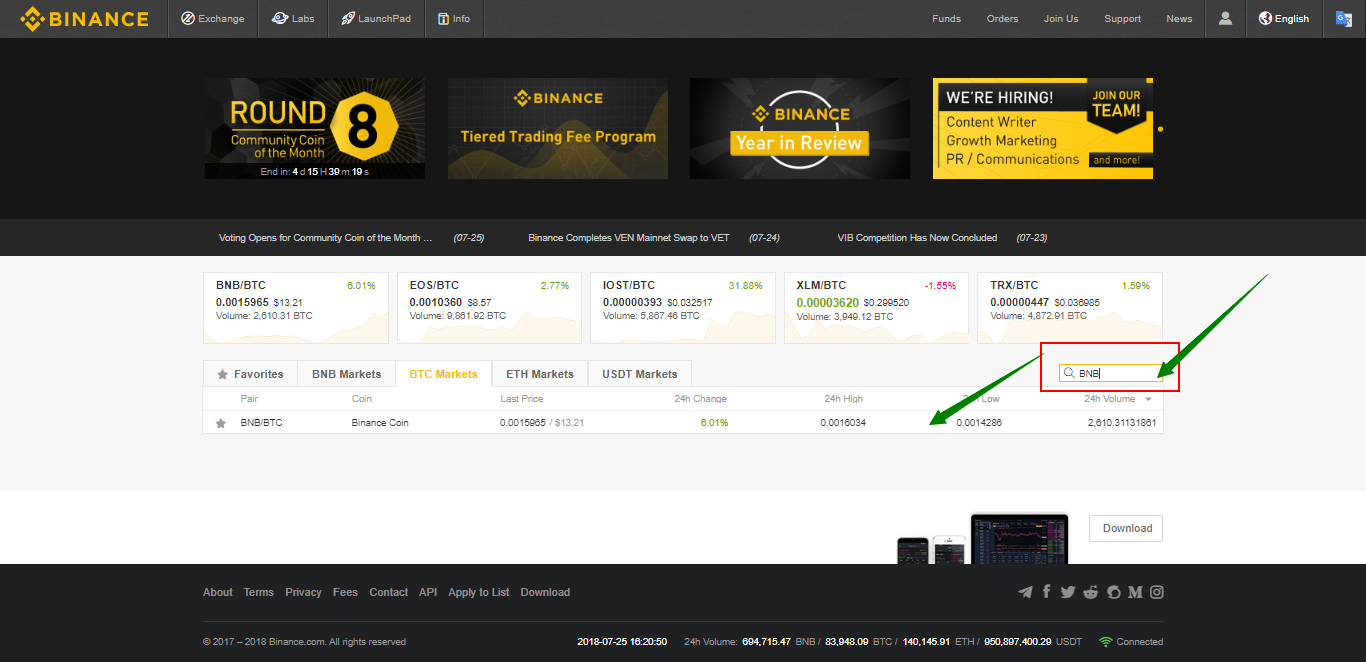Click the Download button

(x=1127, y=528)
